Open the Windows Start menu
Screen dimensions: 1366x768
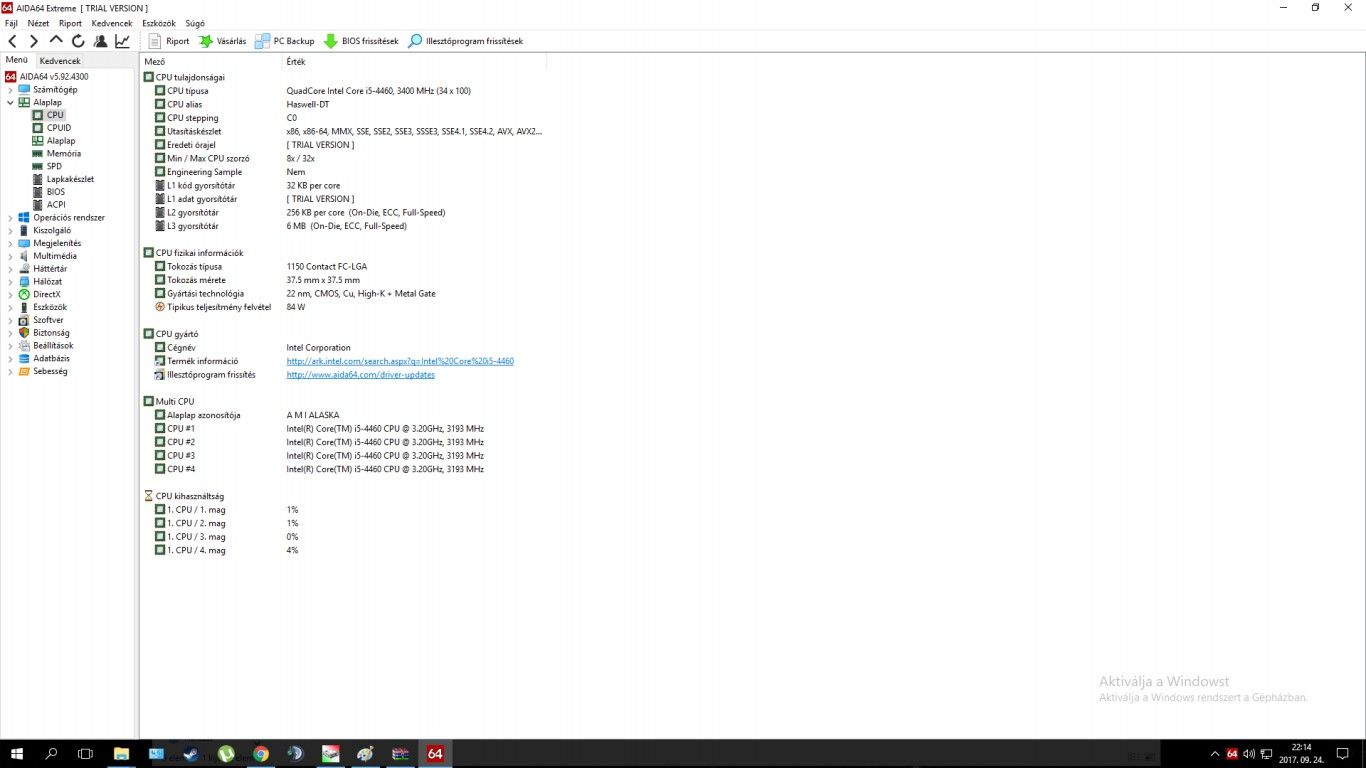(17, 753)
